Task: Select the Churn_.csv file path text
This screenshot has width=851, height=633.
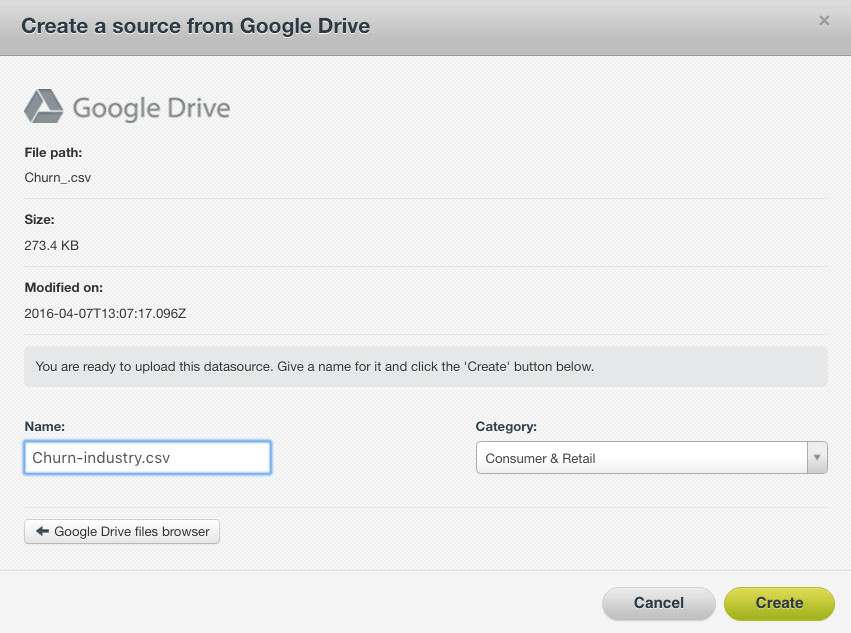Action: click(x=58, y=178)
